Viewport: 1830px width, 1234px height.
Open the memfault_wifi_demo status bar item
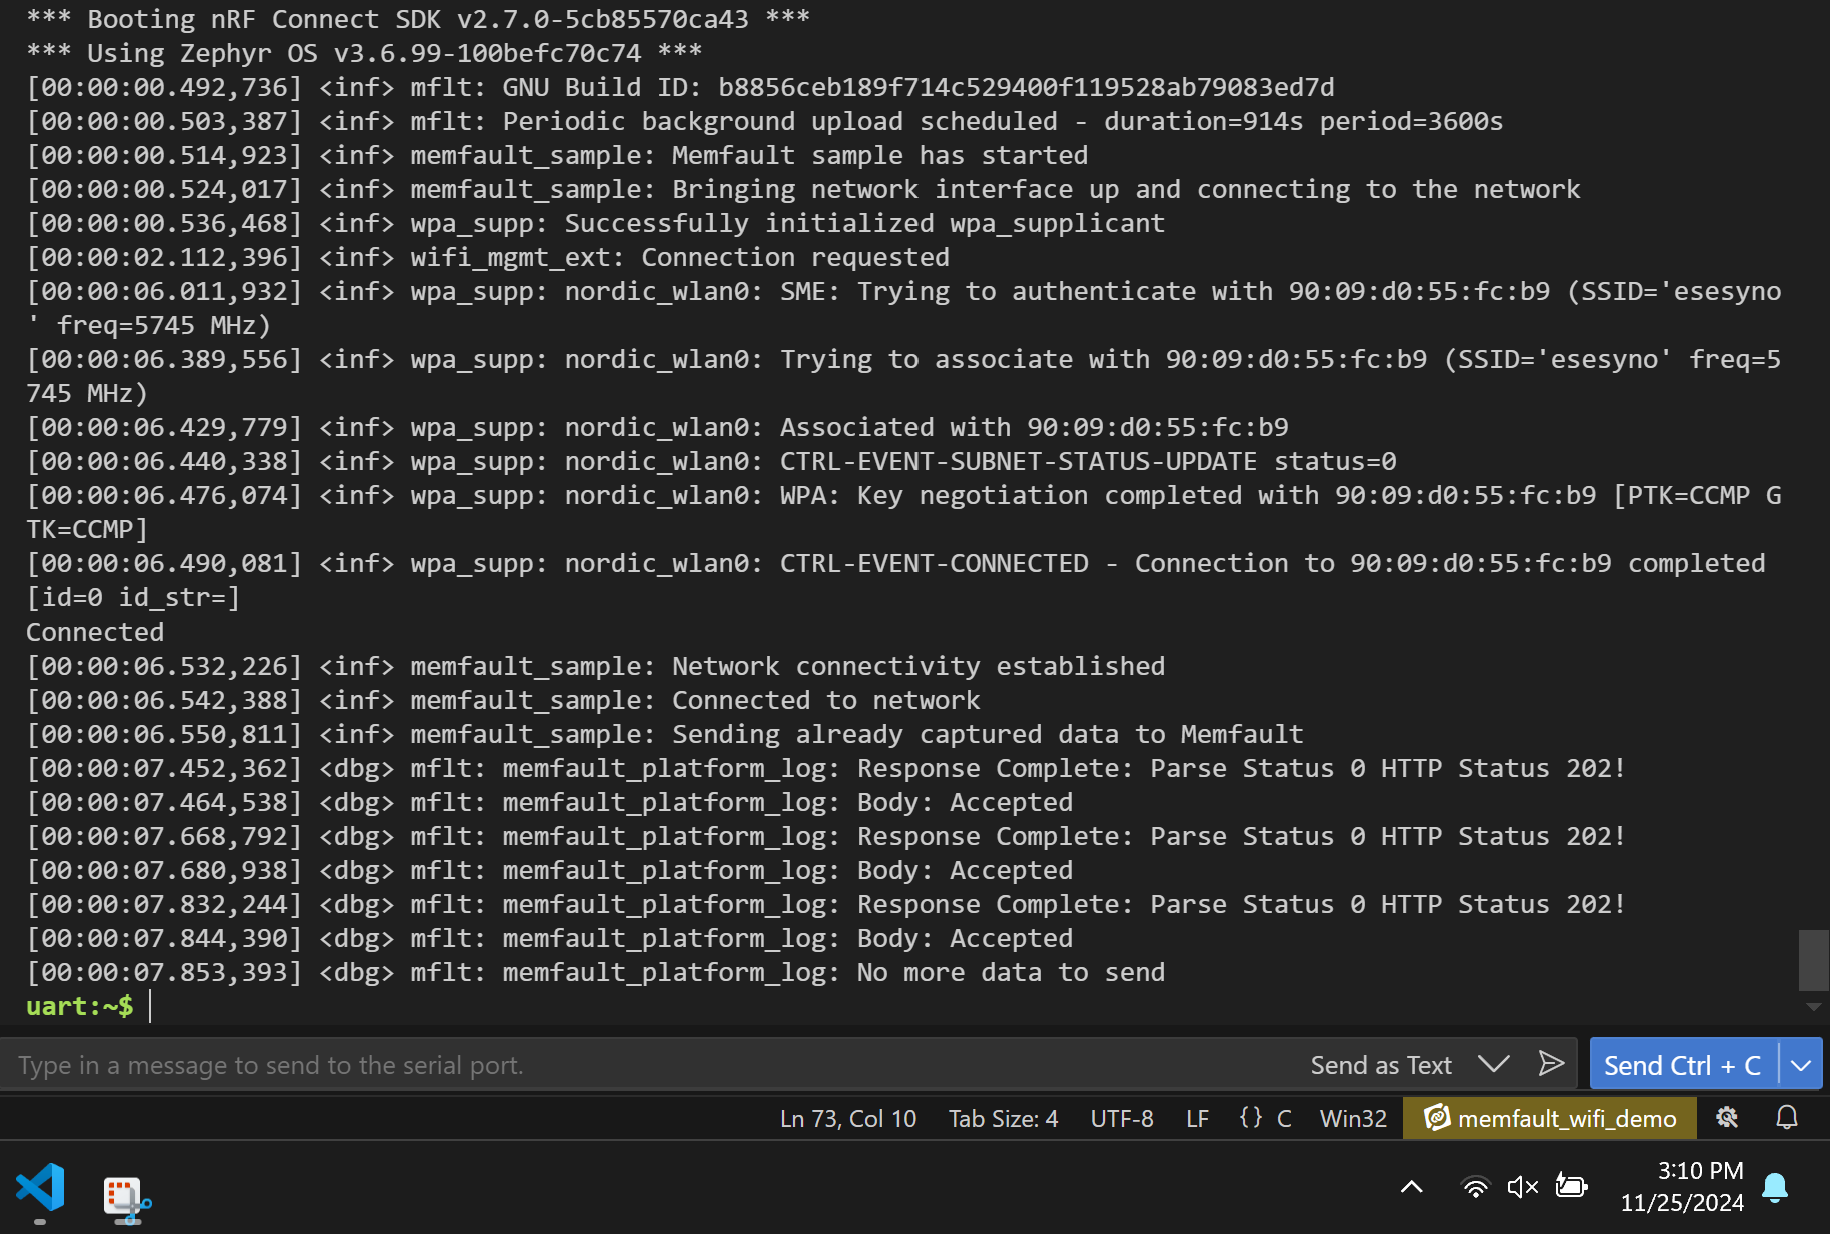coord(1550,1118)
